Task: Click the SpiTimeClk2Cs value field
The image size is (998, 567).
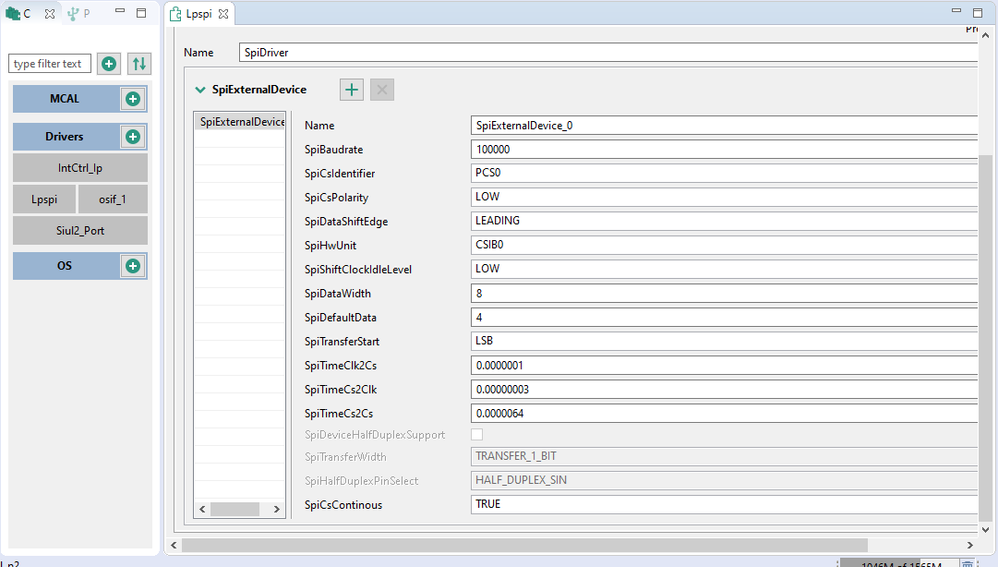Action: pyautogui.click(x=724, y=365)
